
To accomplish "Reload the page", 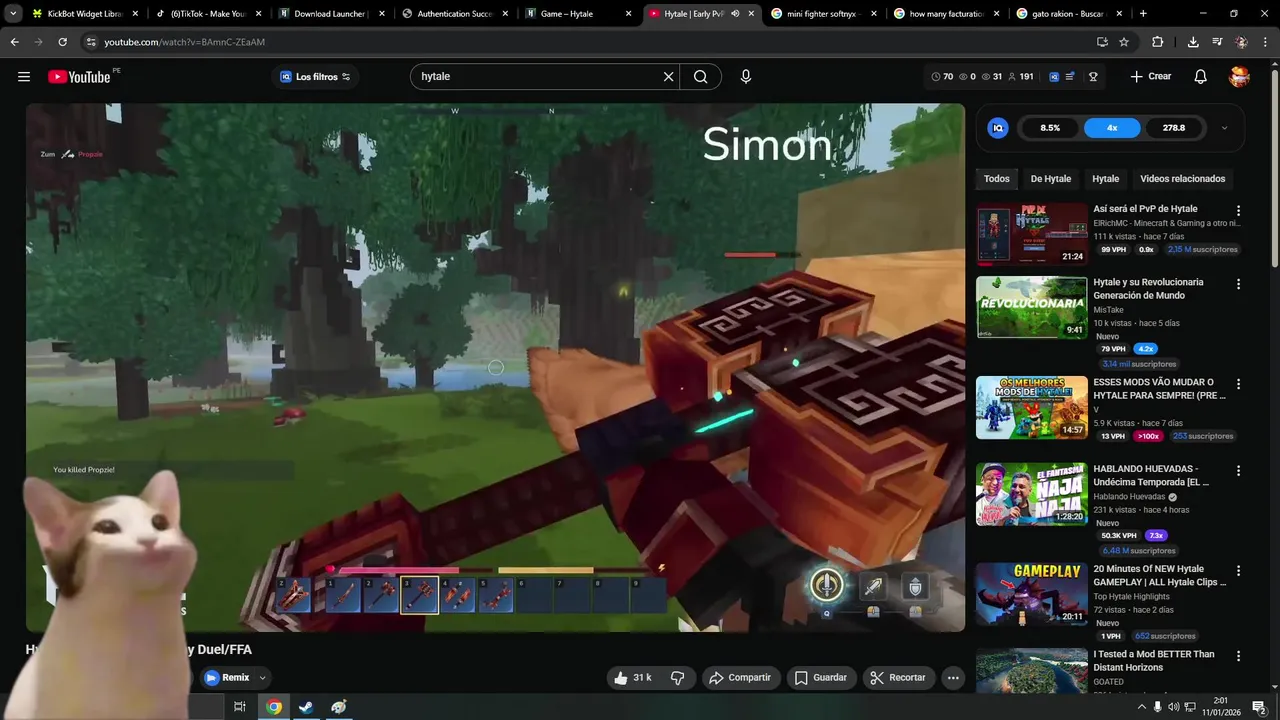I will click(x=62, y=42).
